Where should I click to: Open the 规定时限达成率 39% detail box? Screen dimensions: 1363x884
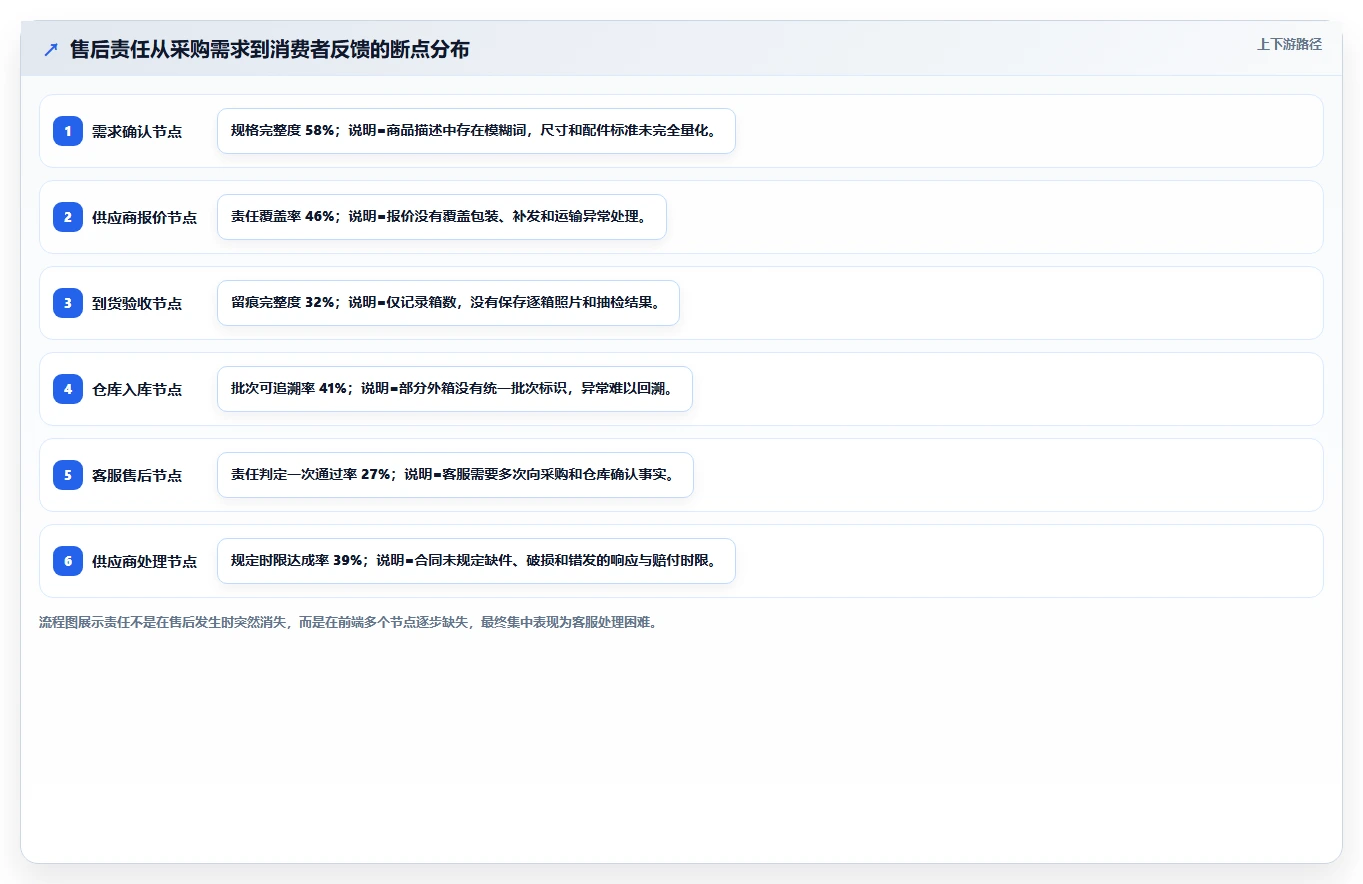(x=476, y=561)
